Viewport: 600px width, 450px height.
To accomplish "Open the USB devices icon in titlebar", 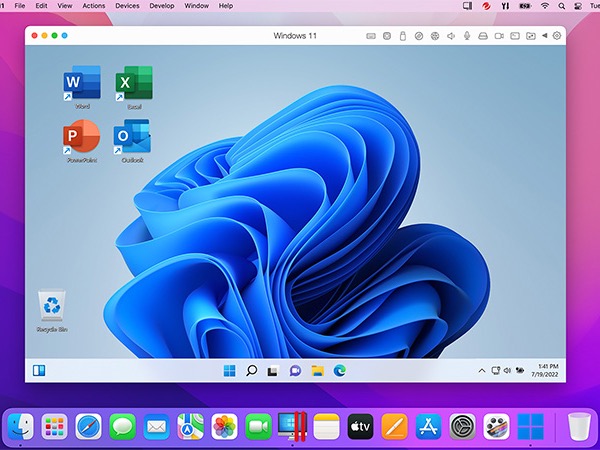I will pos(403,36).
